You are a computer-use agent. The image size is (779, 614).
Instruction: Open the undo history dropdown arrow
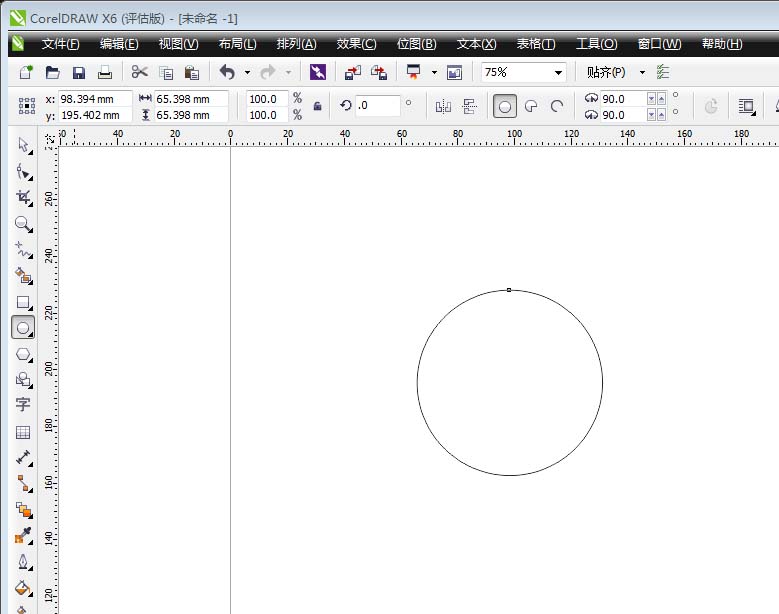coord(247,72)
